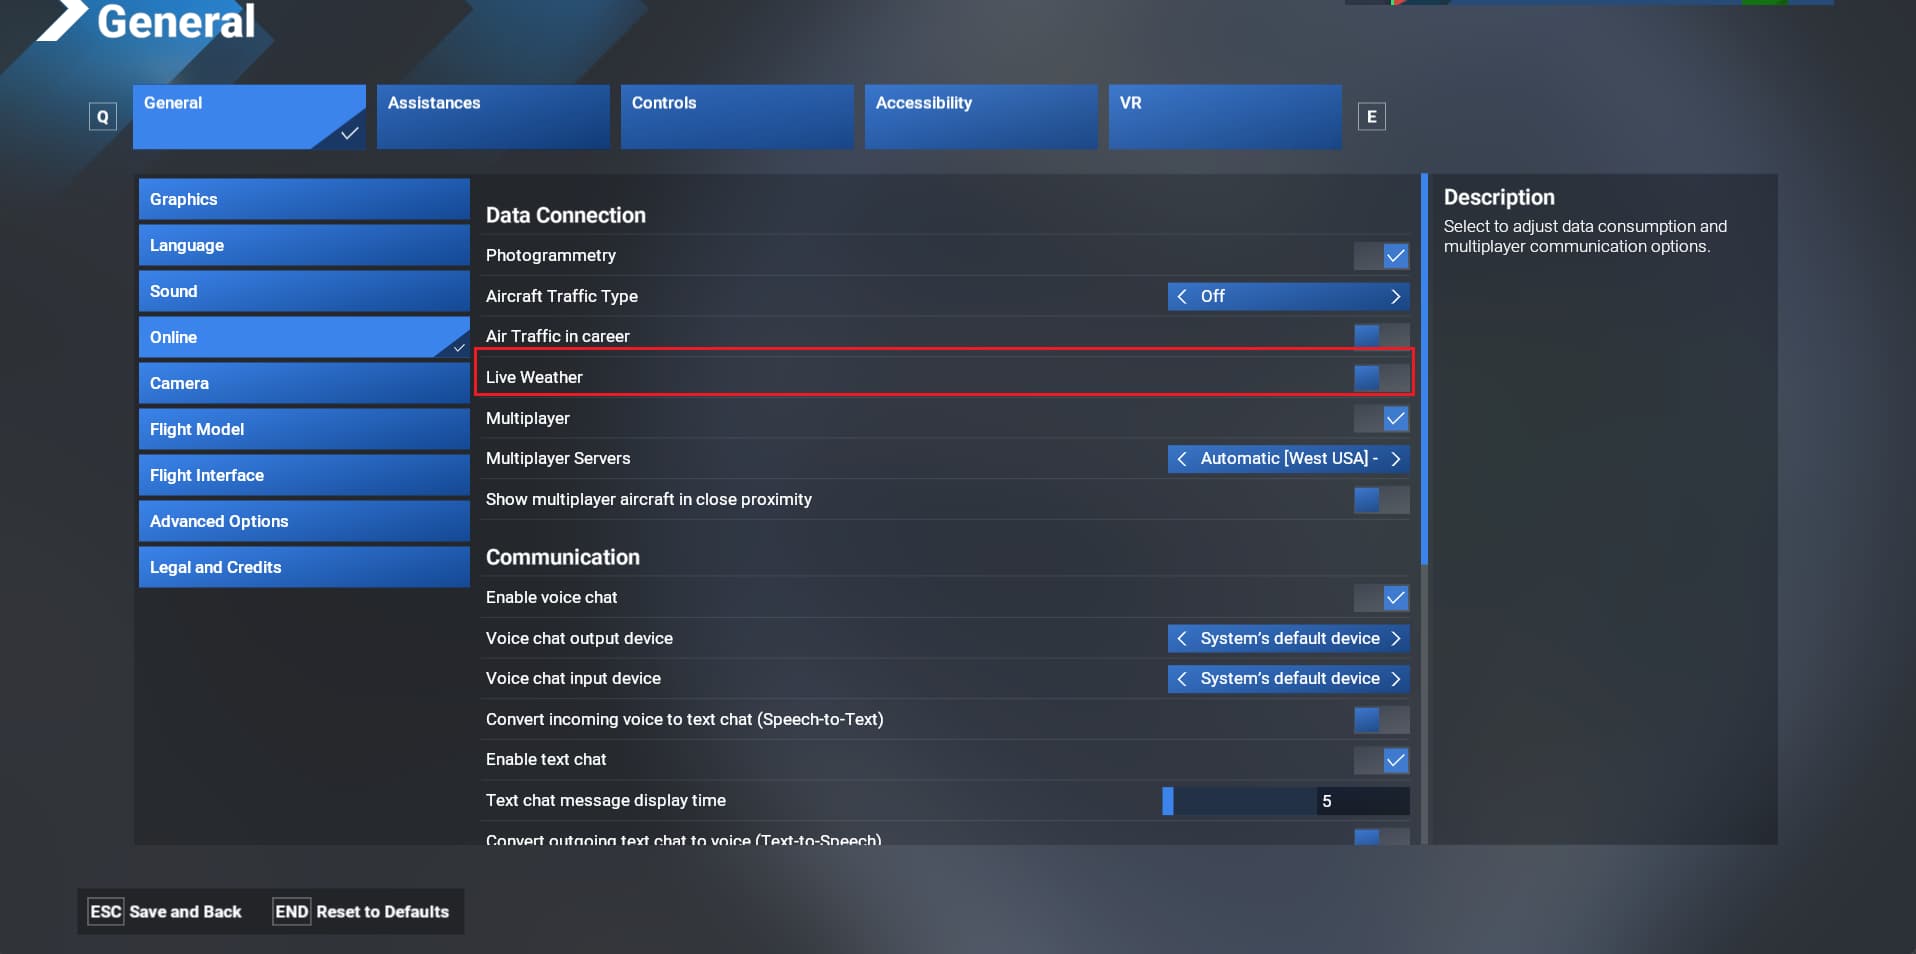The height and width of the screenshot is (954, 1916).
Task: Open the Language settings category
Action: tap(304, 245)
